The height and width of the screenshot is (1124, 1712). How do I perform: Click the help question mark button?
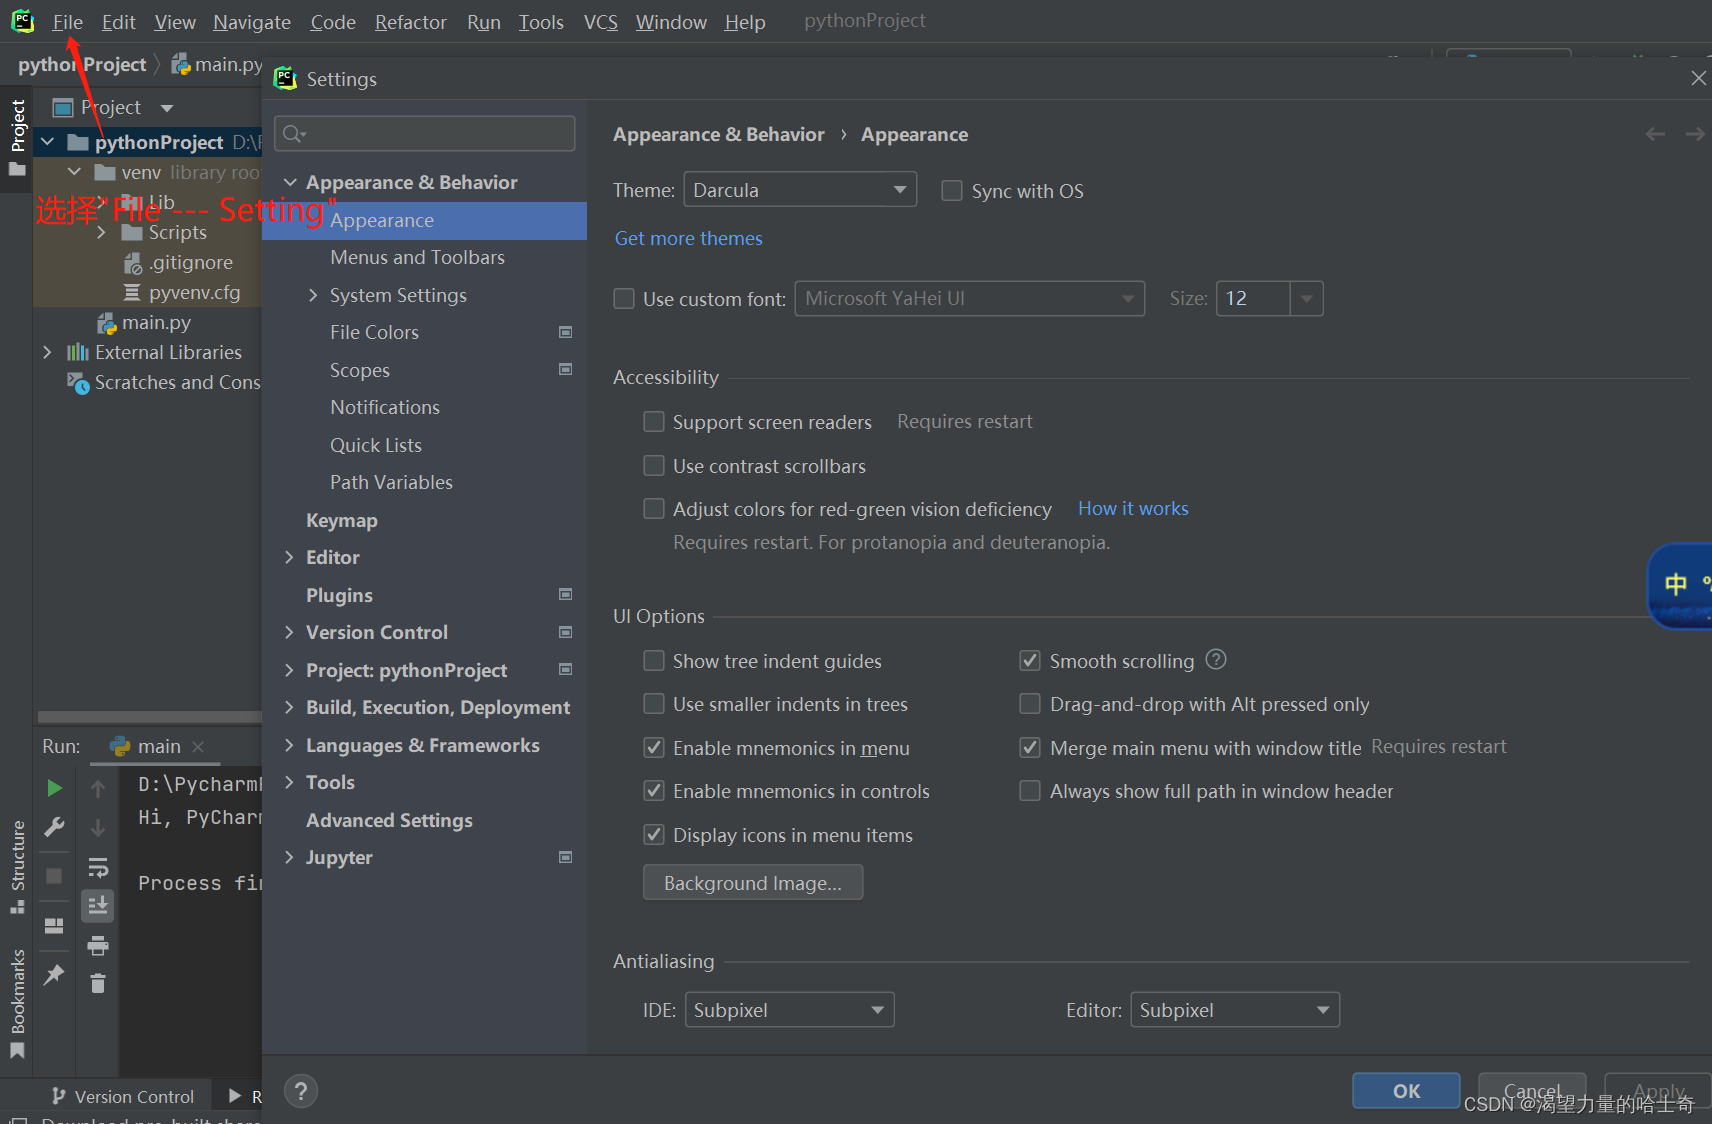pyautogui.click(x=301, y=1091)
